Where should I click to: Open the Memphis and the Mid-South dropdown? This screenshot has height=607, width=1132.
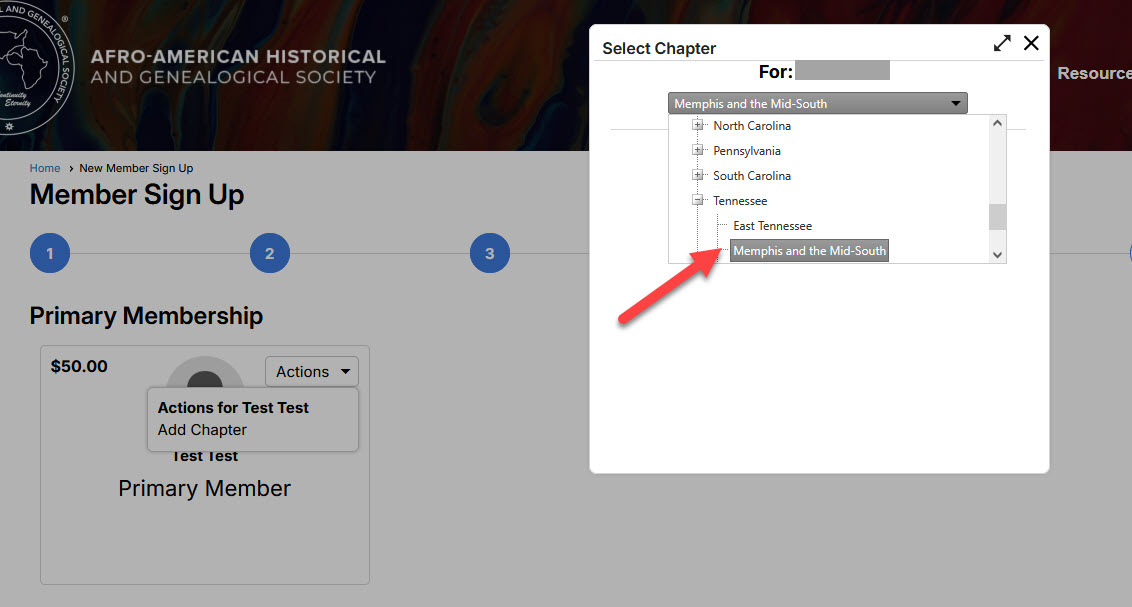tap(817, 103)
